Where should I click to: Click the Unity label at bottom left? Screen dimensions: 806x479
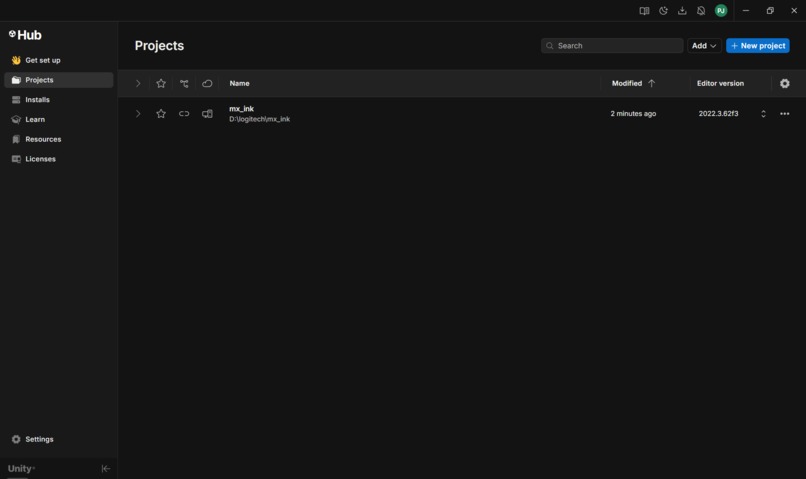[21, 468]
